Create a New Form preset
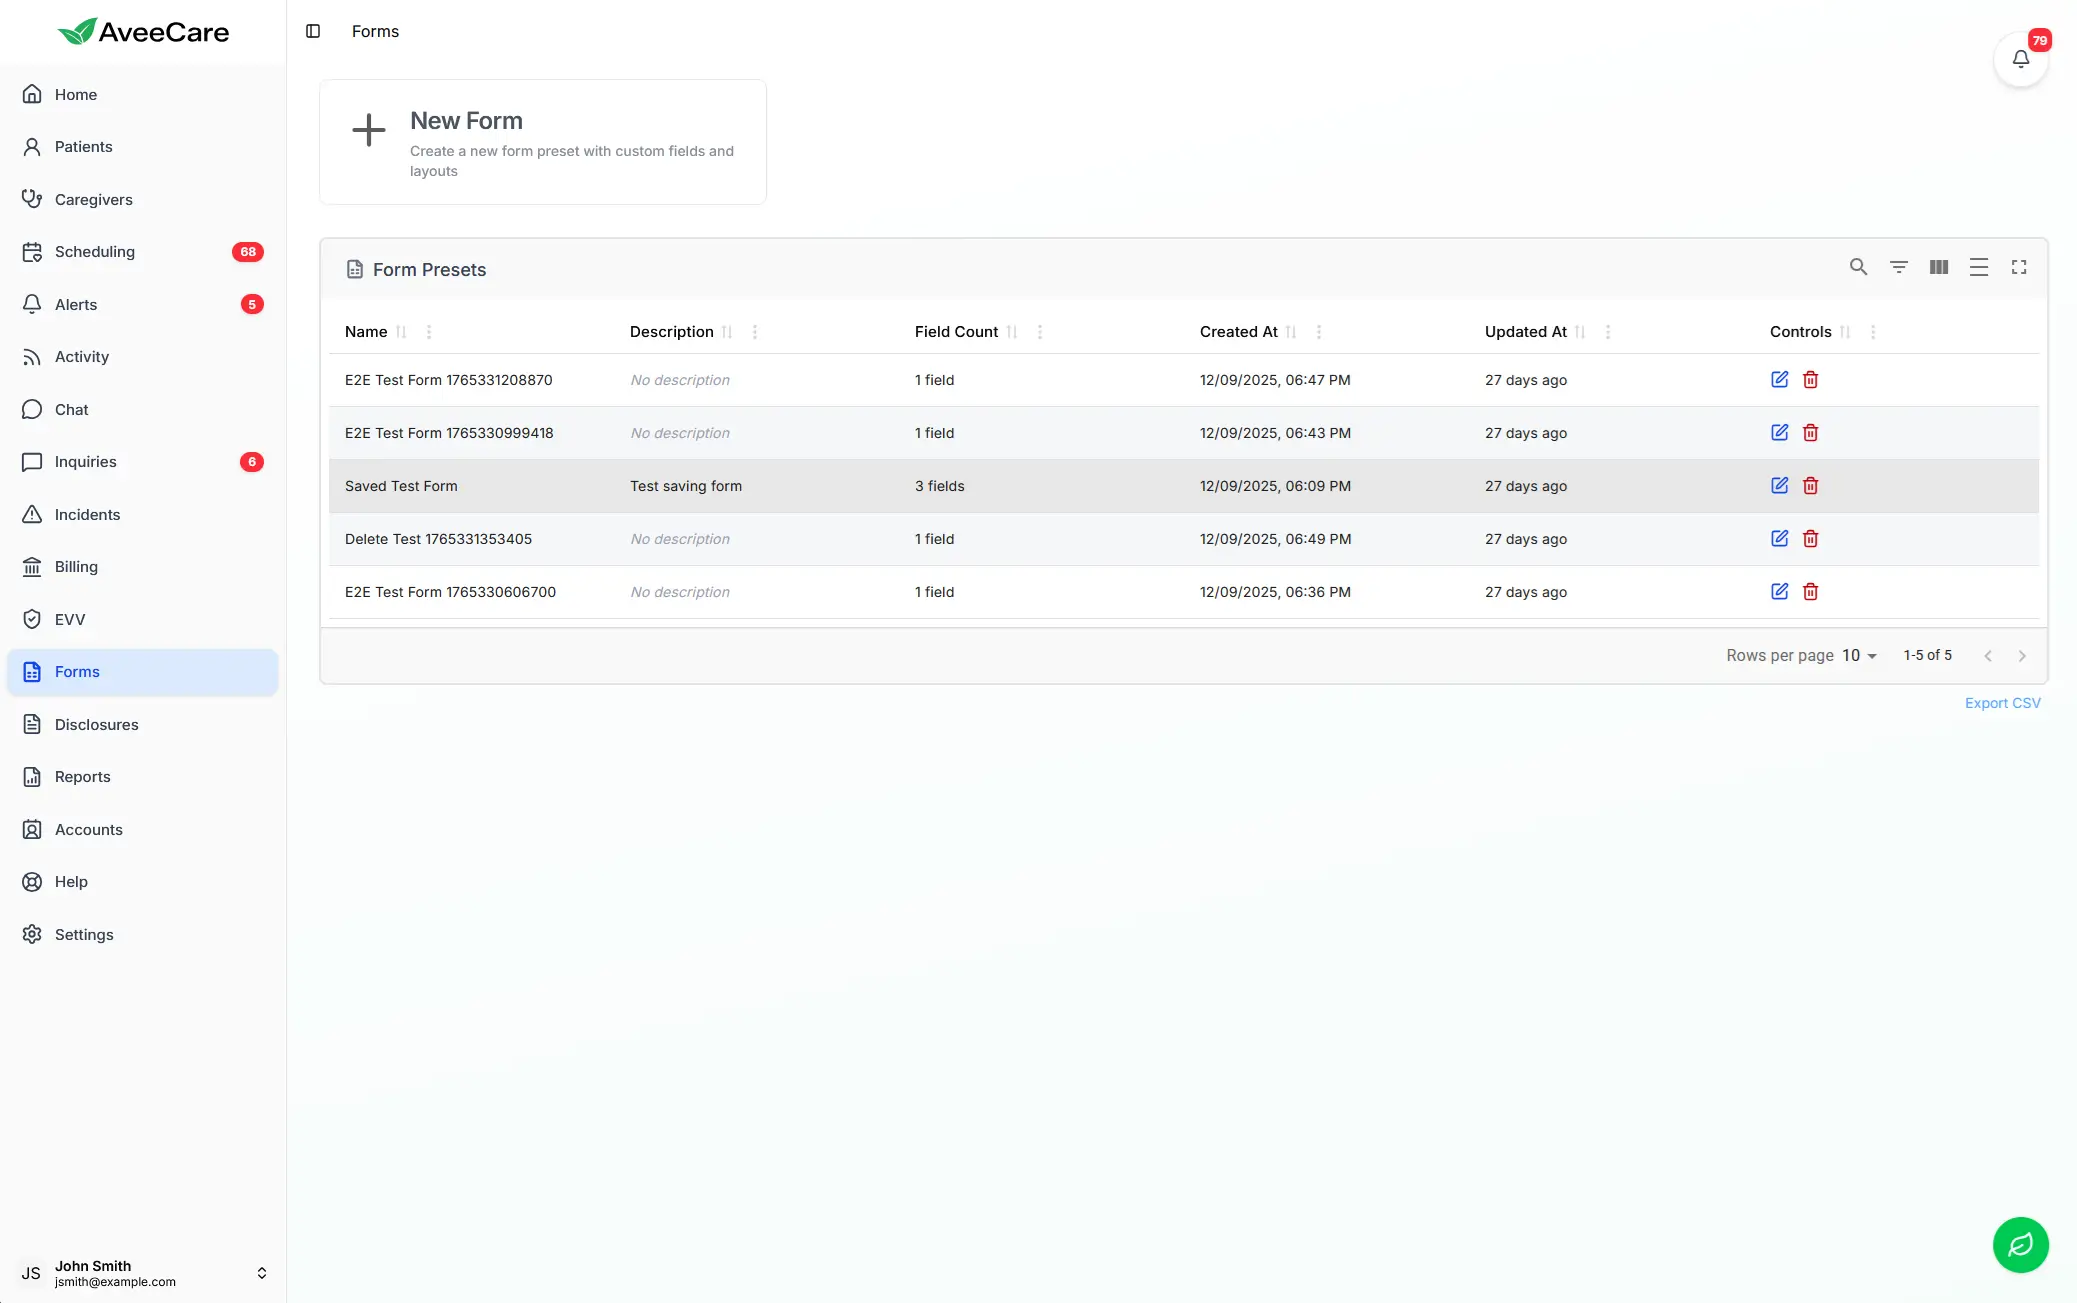This screenshot has width=2077, height=1303. tap(542, 142)
